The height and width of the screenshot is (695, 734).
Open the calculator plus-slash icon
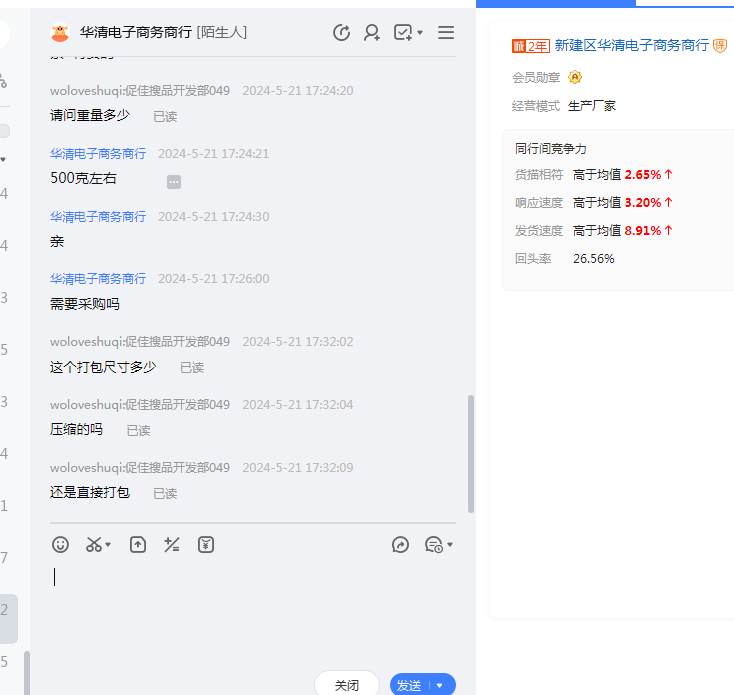pyautogui.click(x=172, y=545)
